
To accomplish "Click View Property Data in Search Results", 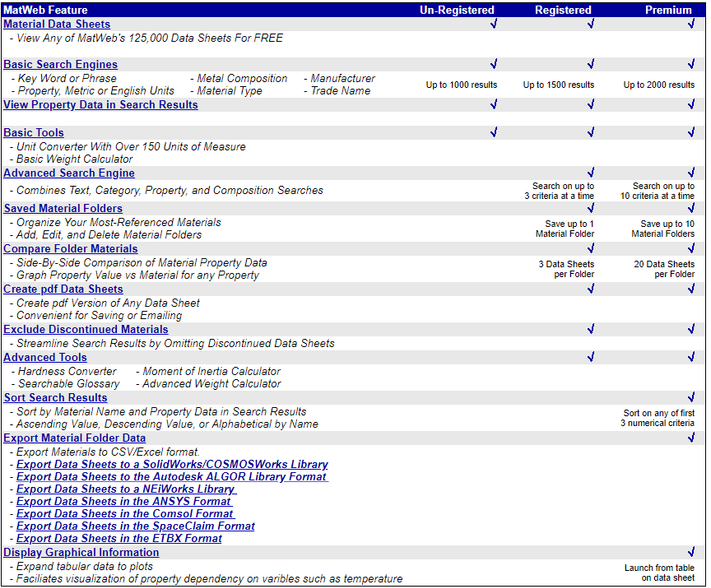I will coord(101,105).
